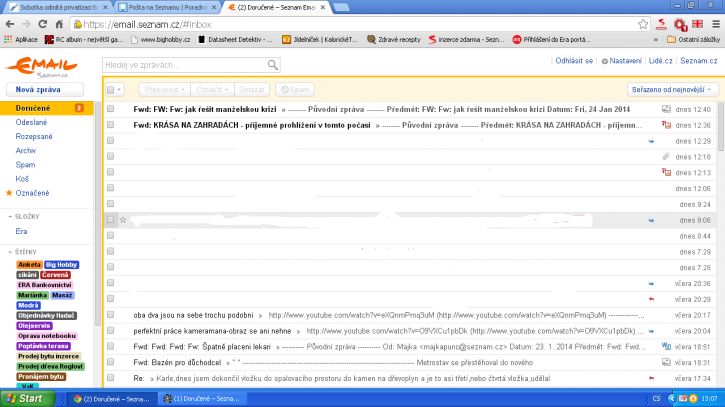Select checkbox of the 12:06 message

(111, 188)
